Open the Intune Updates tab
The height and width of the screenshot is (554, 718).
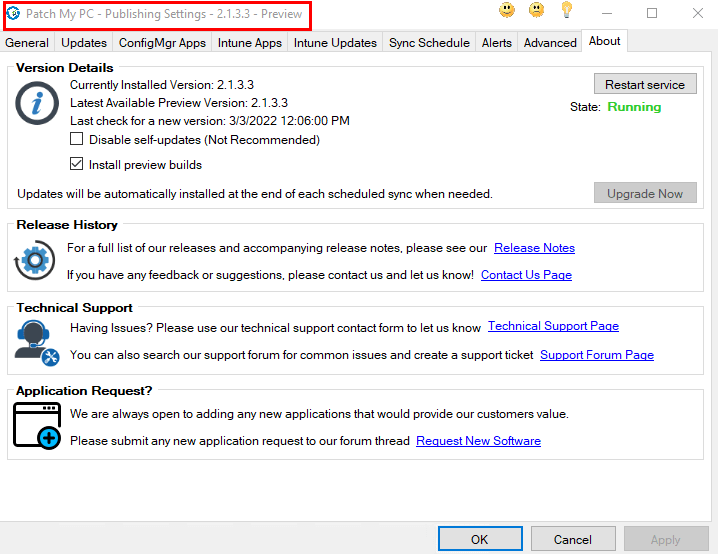pyautogui.click(x=335, y=43)
